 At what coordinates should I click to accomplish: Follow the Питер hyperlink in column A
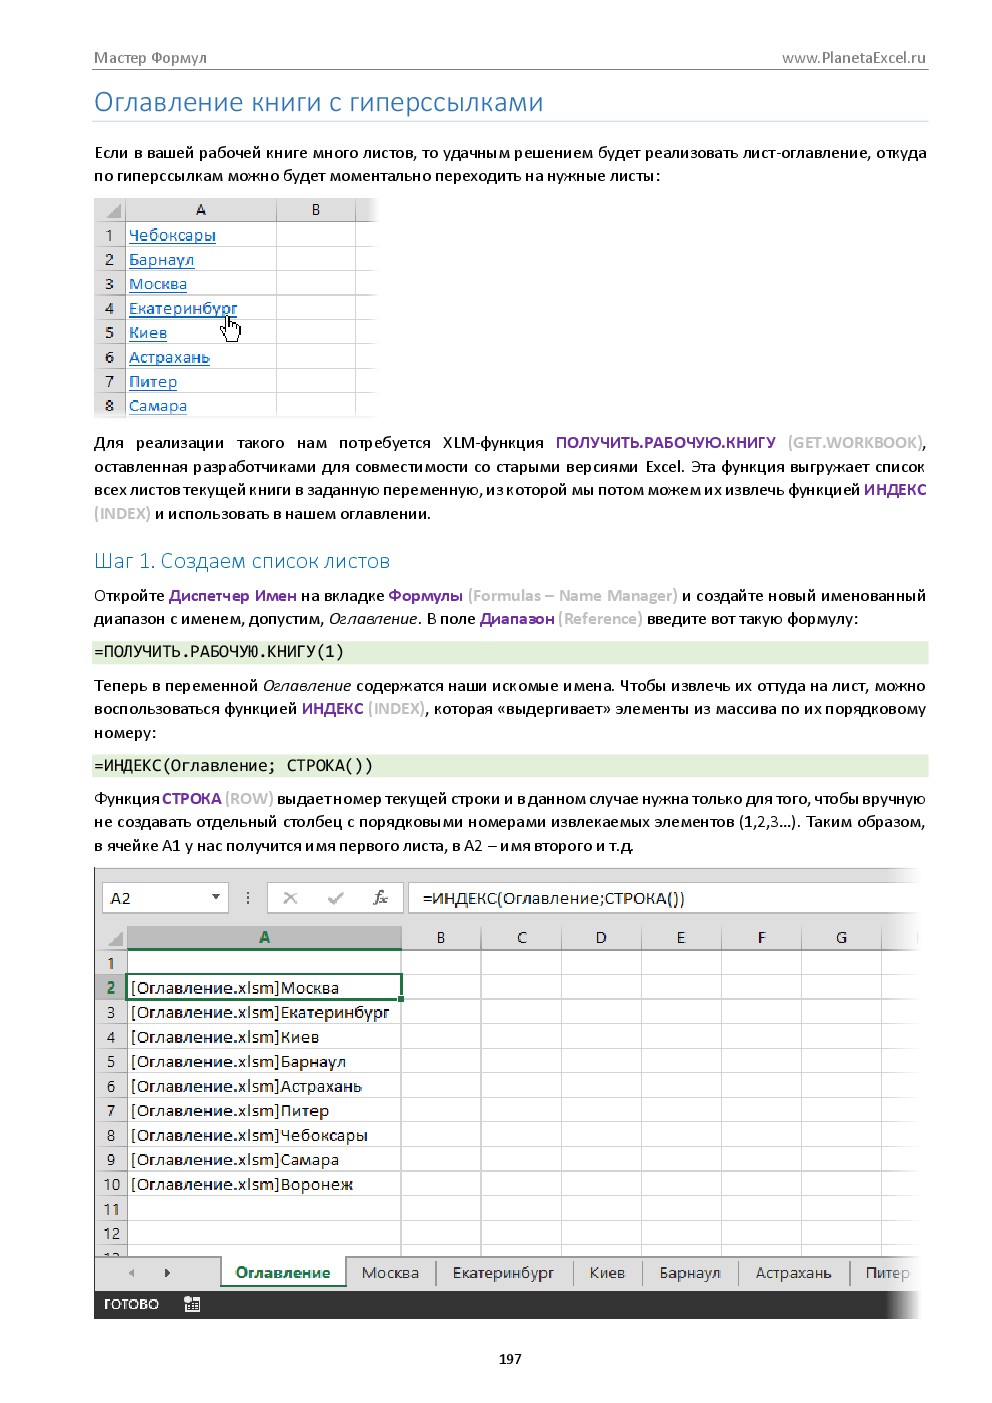tap(153, 382)
